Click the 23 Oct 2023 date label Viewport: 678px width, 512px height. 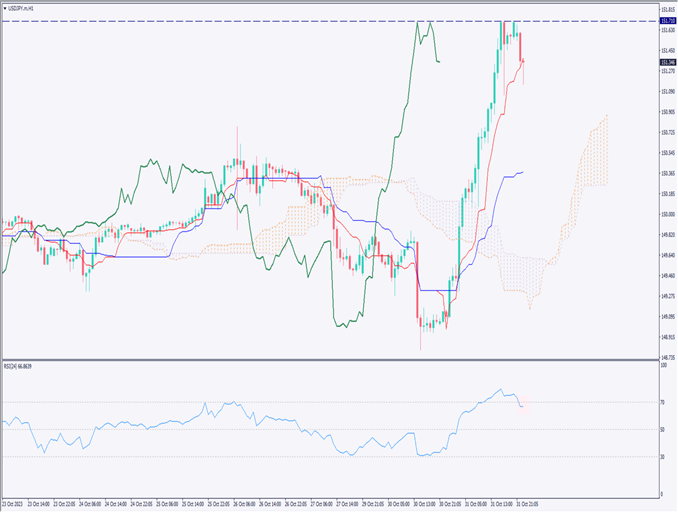click(15, 504)
